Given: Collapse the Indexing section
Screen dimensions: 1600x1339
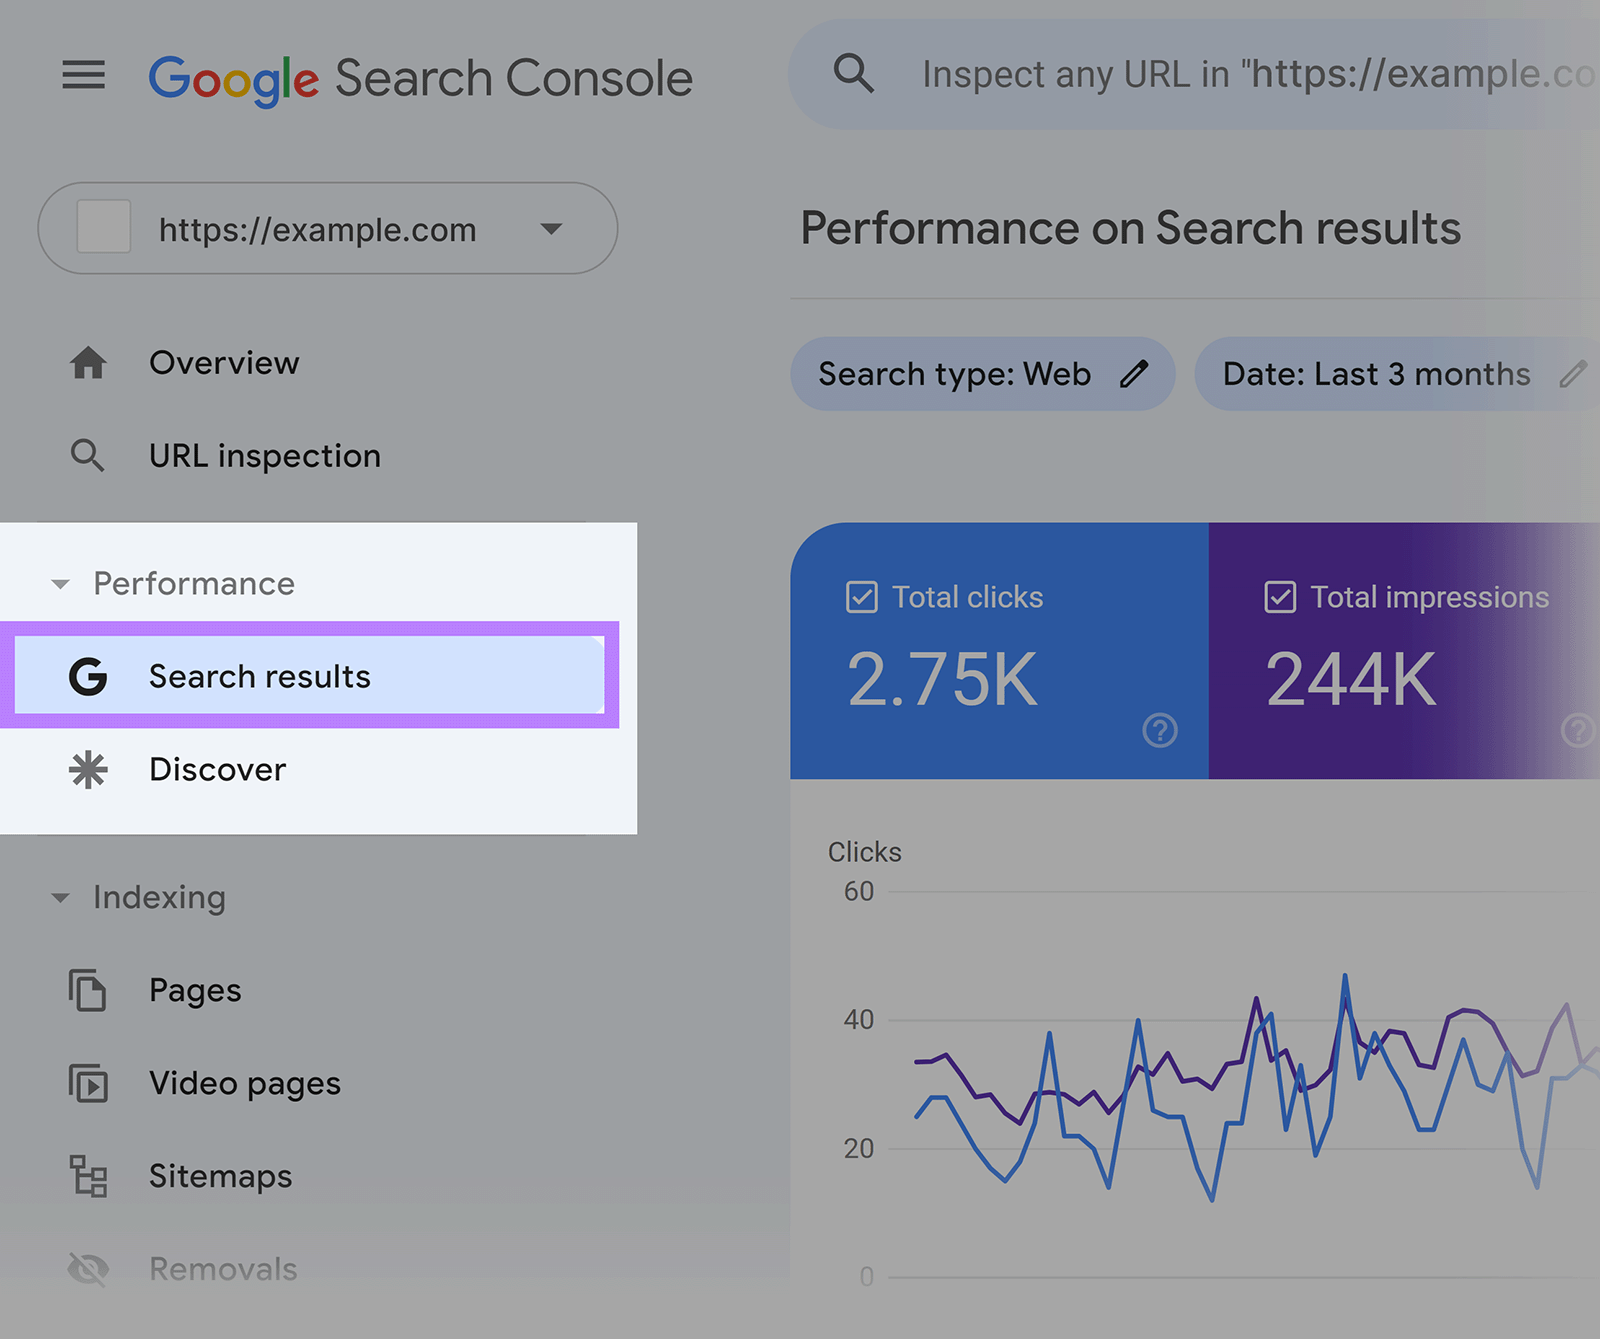Looking at the screenshot, I should 60,897.
